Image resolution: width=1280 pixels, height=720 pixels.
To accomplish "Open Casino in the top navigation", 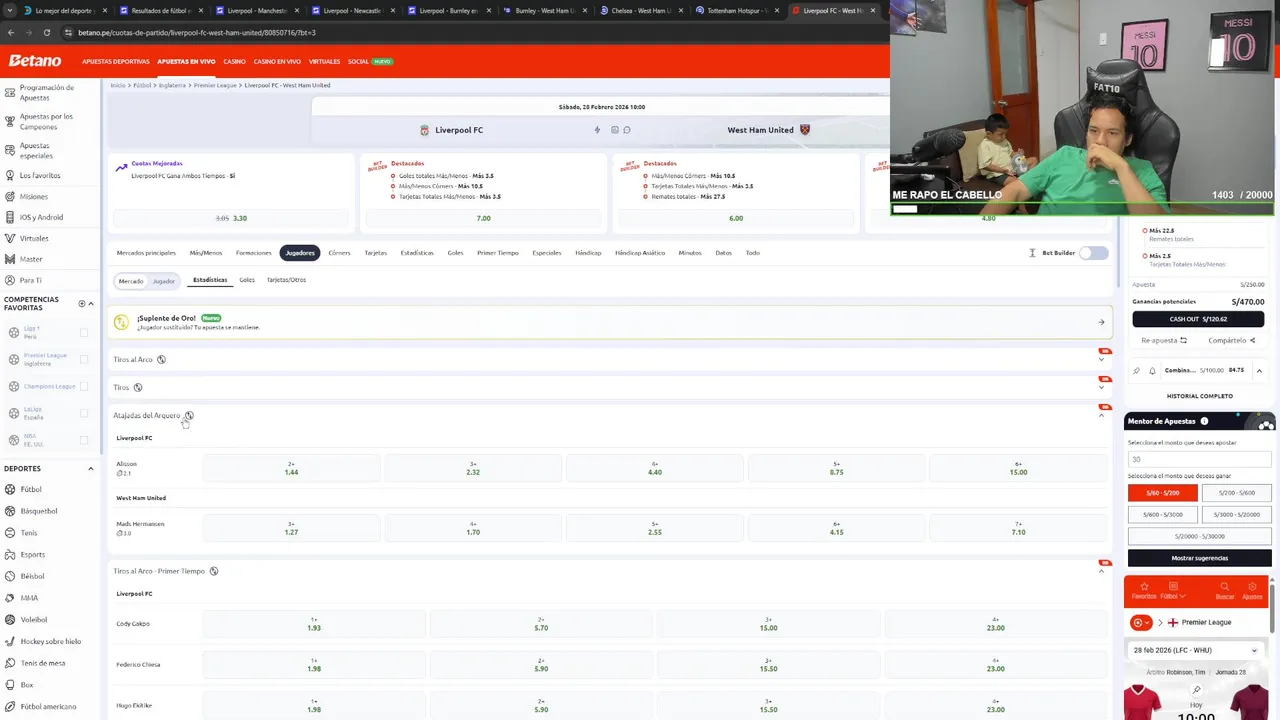I will coord(234,61).
